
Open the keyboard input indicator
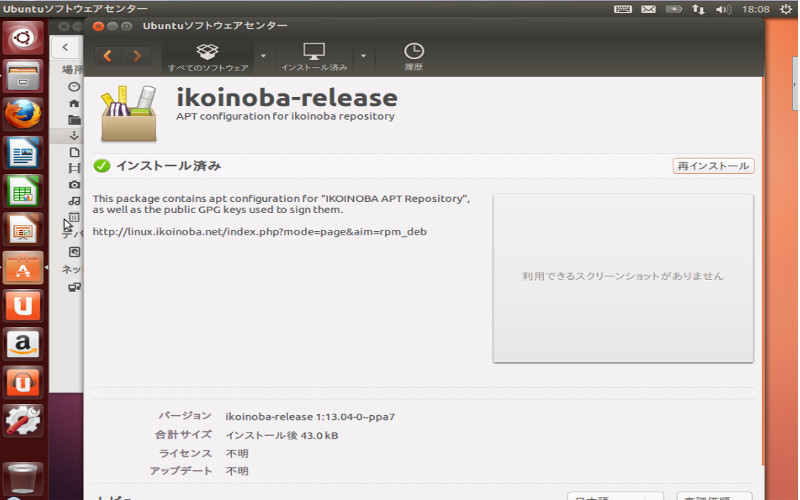coord(622,9)
